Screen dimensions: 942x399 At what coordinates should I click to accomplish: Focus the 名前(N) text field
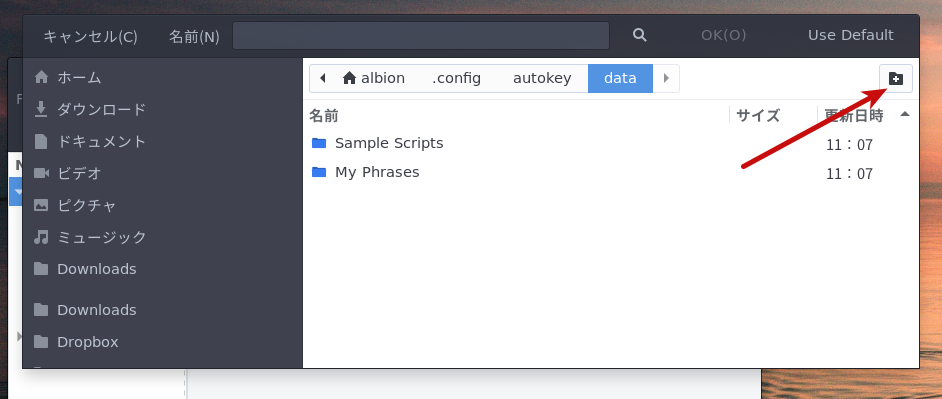pyautogui.click(x=421, y=35)
